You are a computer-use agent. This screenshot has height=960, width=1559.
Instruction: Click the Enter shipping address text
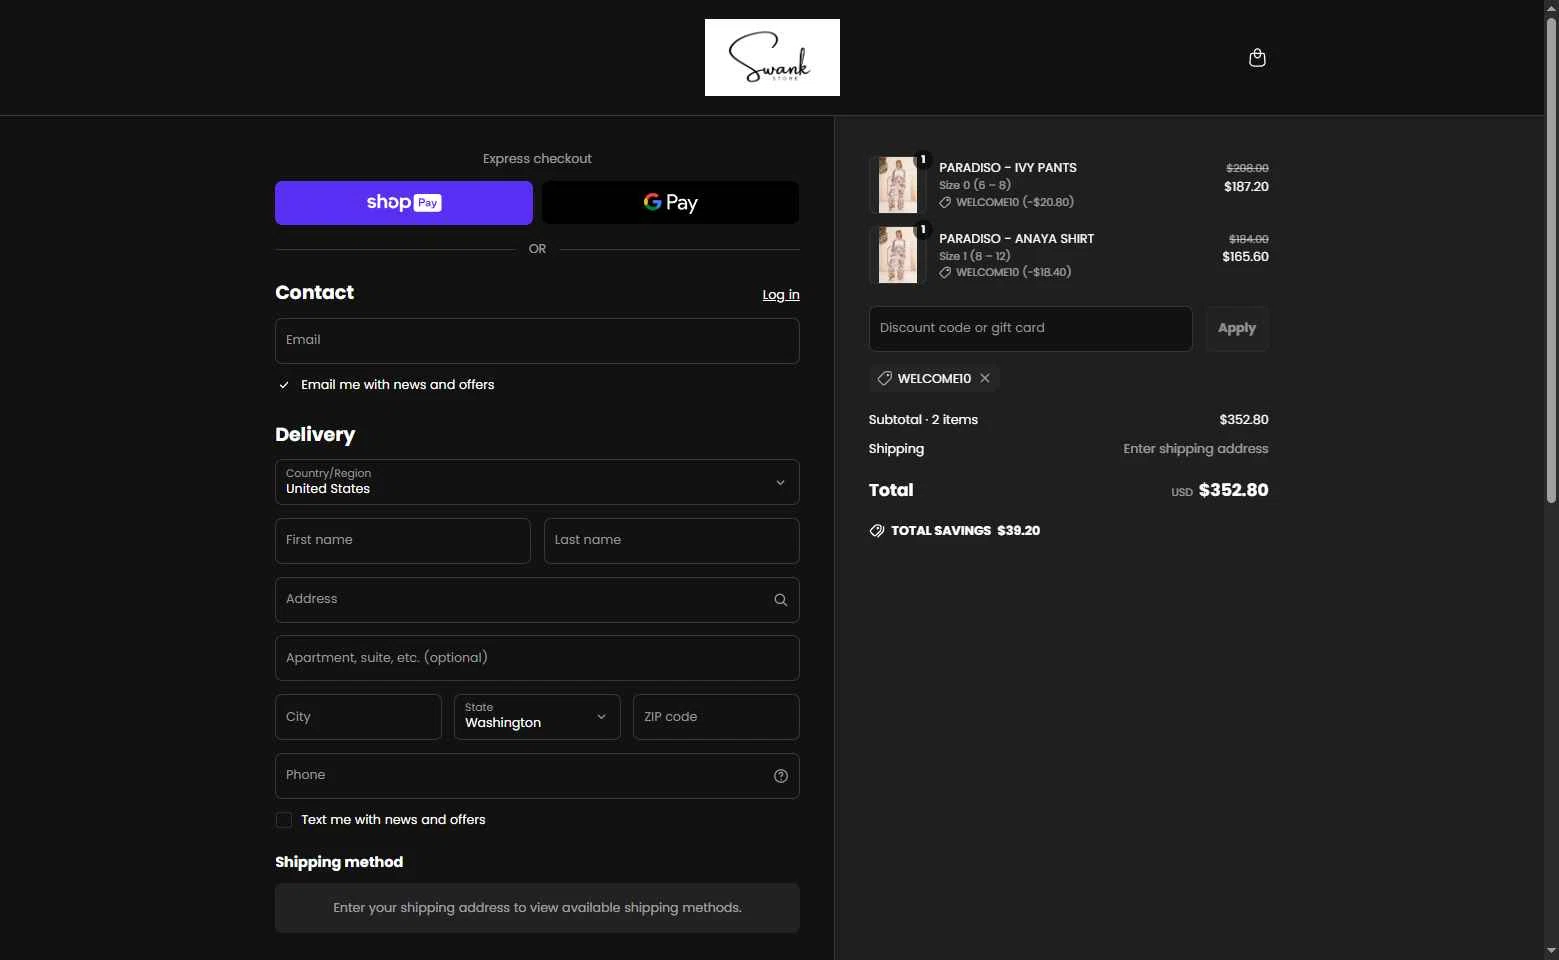click(x=1196, y=449)
